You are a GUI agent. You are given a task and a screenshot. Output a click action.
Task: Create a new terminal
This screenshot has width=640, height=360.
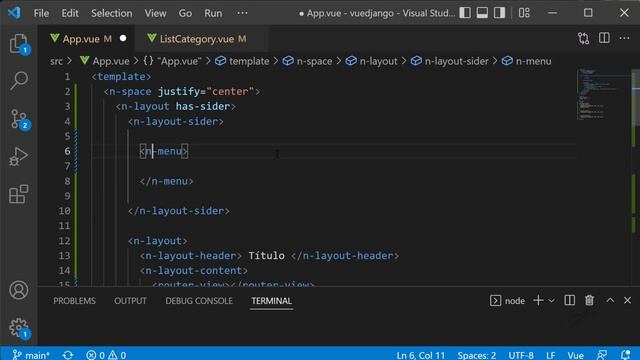tap(538, 300)
